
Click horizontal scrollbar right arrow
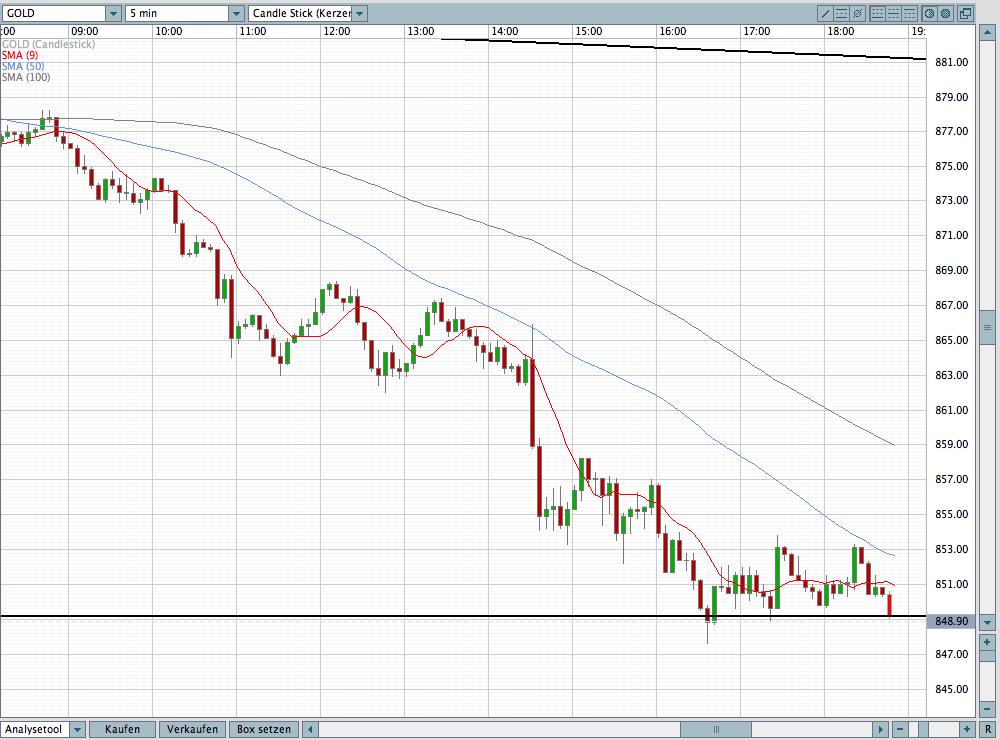(880, 729)
